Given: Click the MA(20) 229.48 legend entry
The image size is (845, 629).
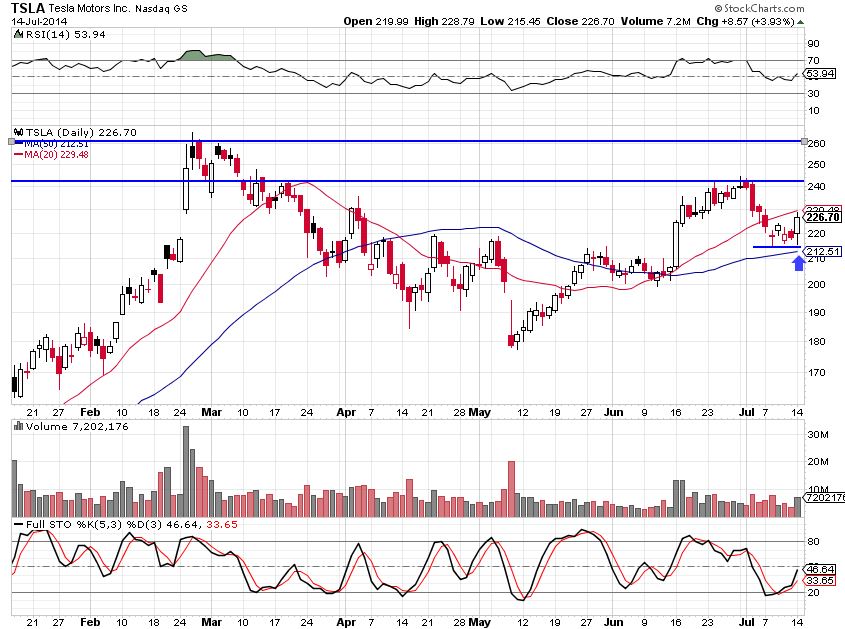Looking at the screenshot, I should point(52,155).
